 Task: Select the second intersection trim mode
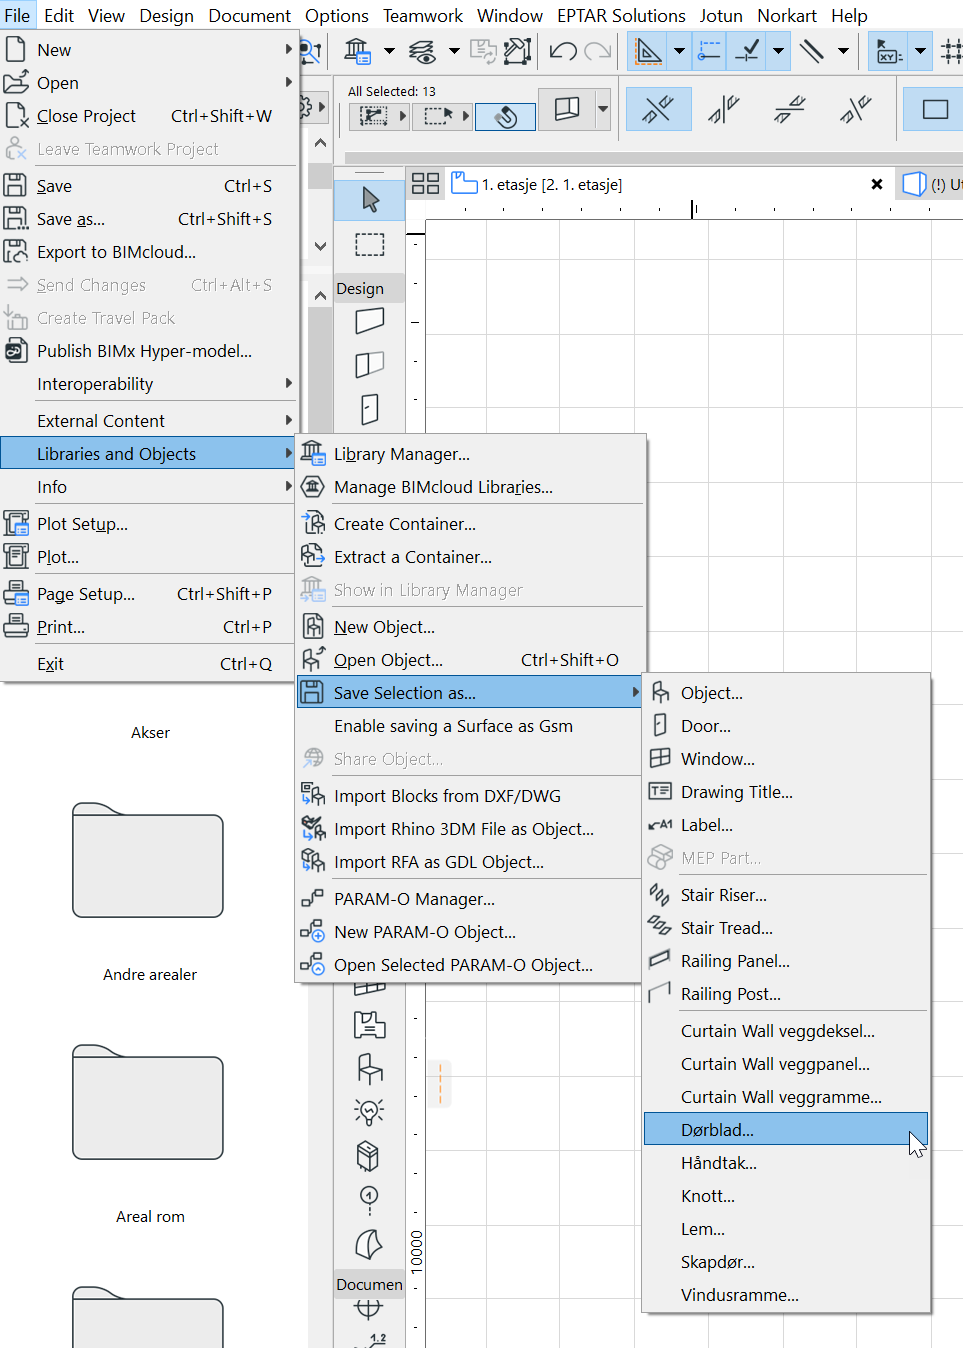723,109
